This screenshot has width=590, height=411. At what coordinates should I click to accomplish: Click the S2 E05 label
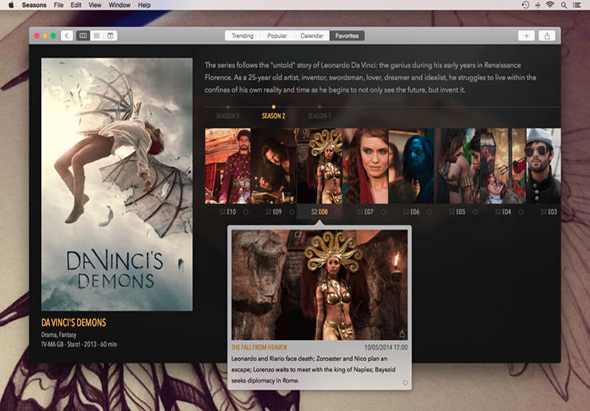coord(457,212)
